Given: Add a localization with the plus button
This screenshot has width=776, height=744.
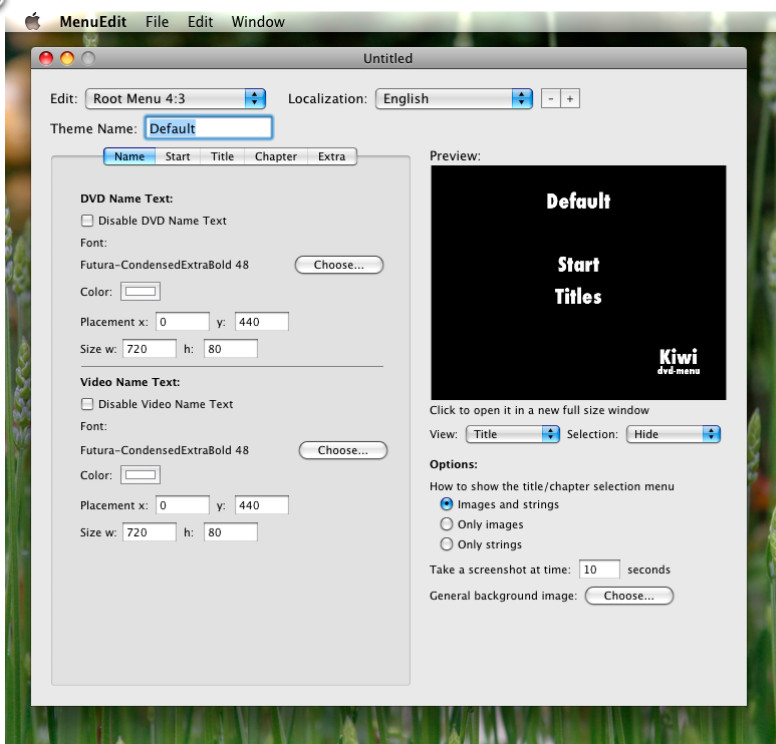Looking at the screenshot, I should [x=570, y=99].
